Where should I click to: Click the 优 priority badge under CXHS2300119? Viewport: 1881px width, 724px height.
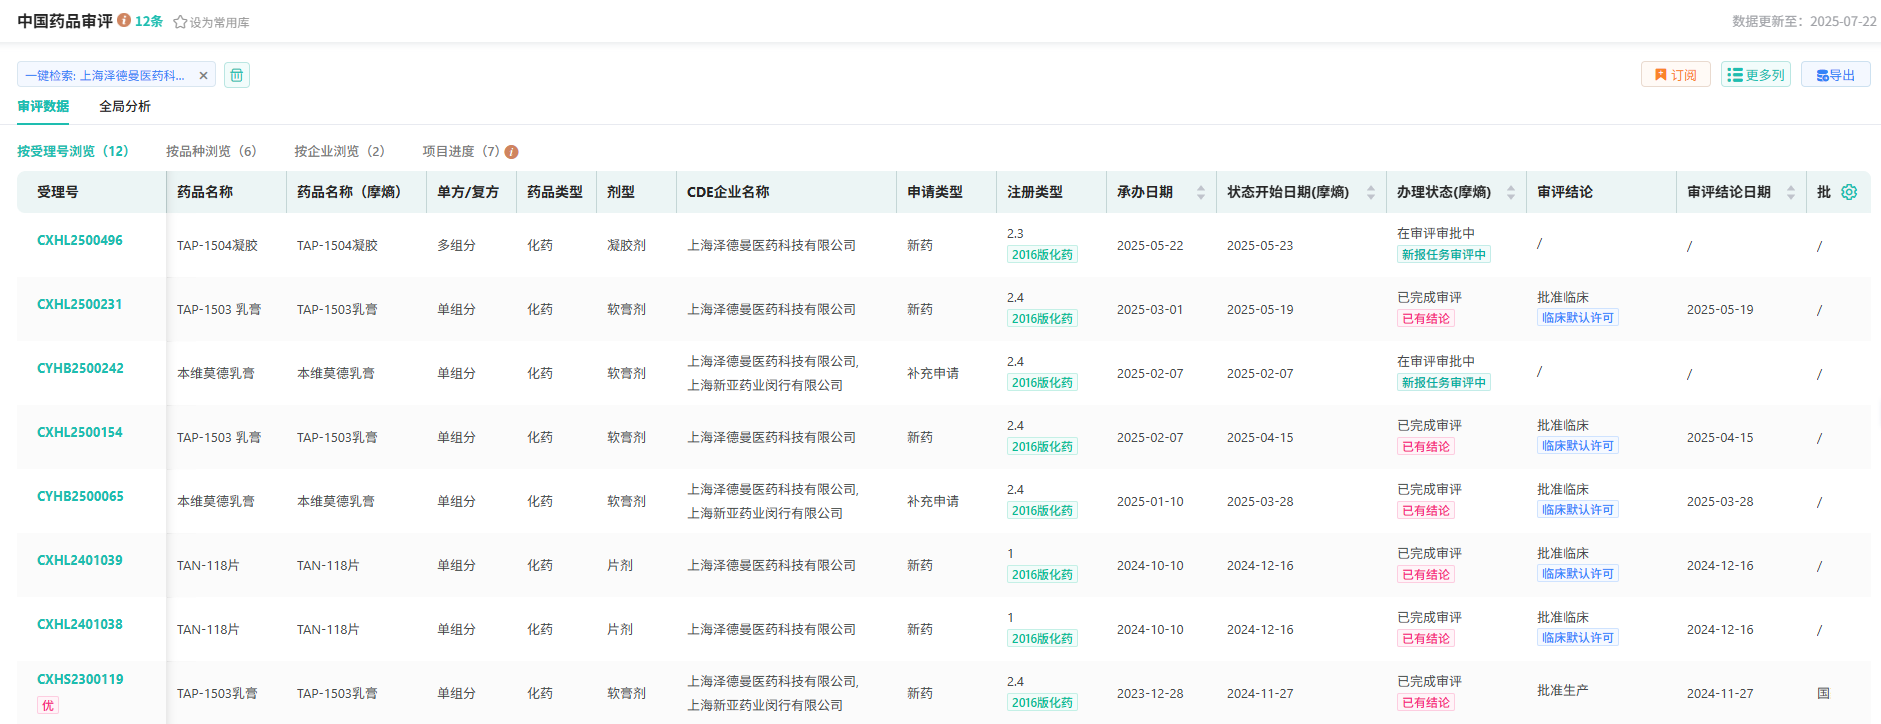pos(48,705)
